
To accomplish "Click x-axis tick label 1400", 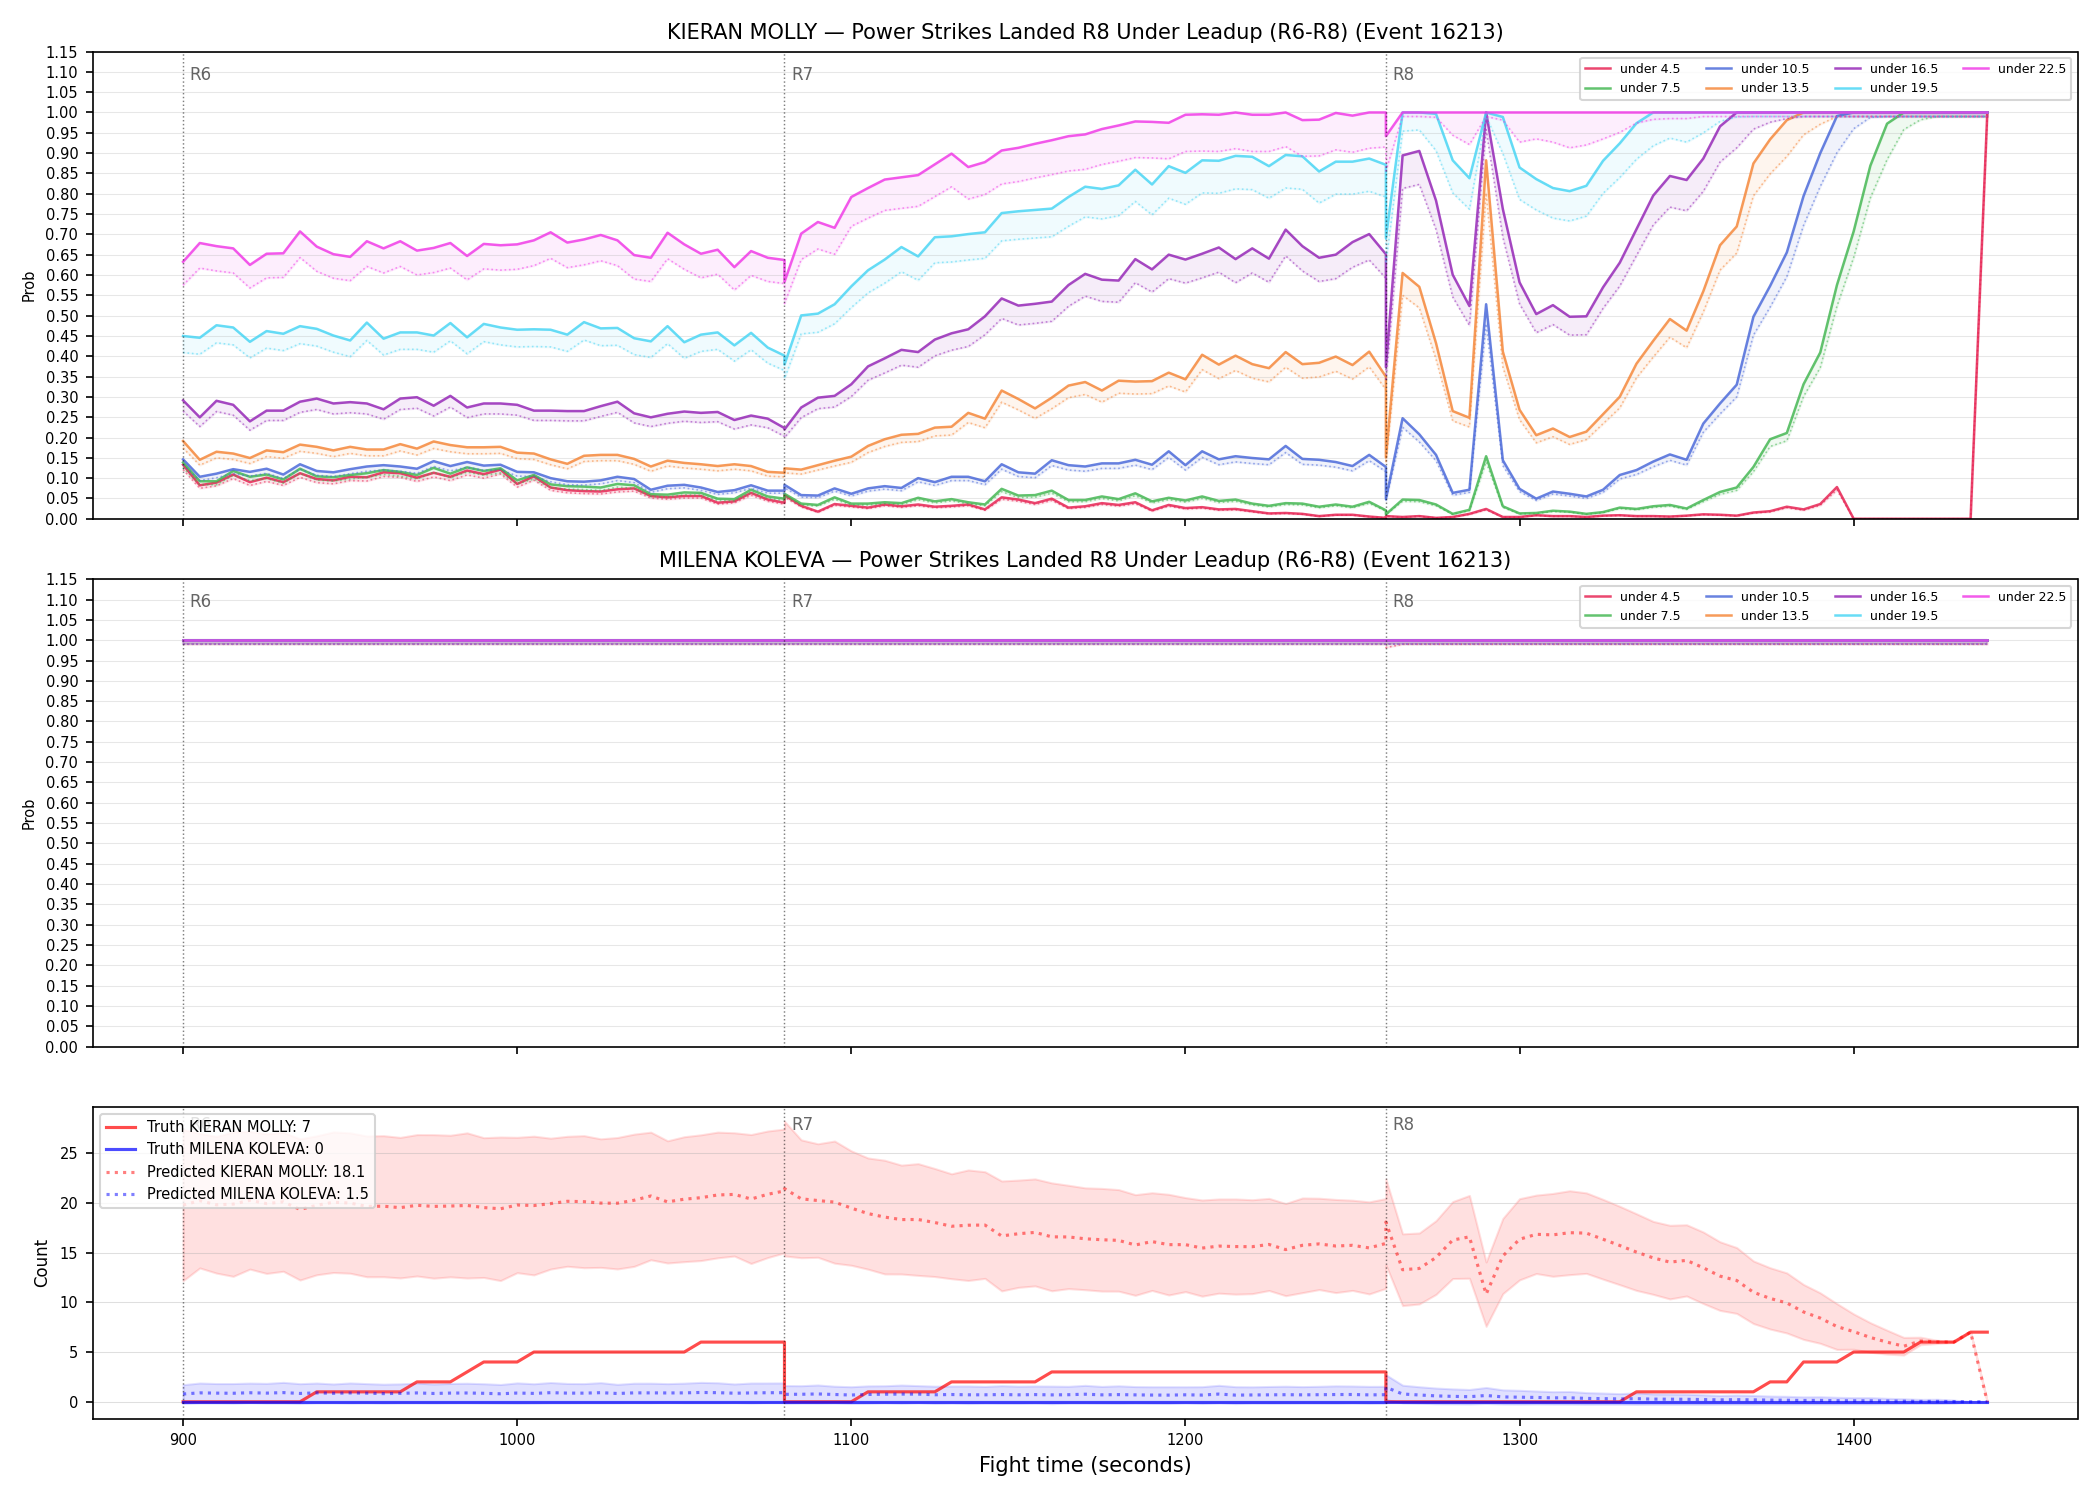I will pyautogui.click(x=1854, y=1440).
